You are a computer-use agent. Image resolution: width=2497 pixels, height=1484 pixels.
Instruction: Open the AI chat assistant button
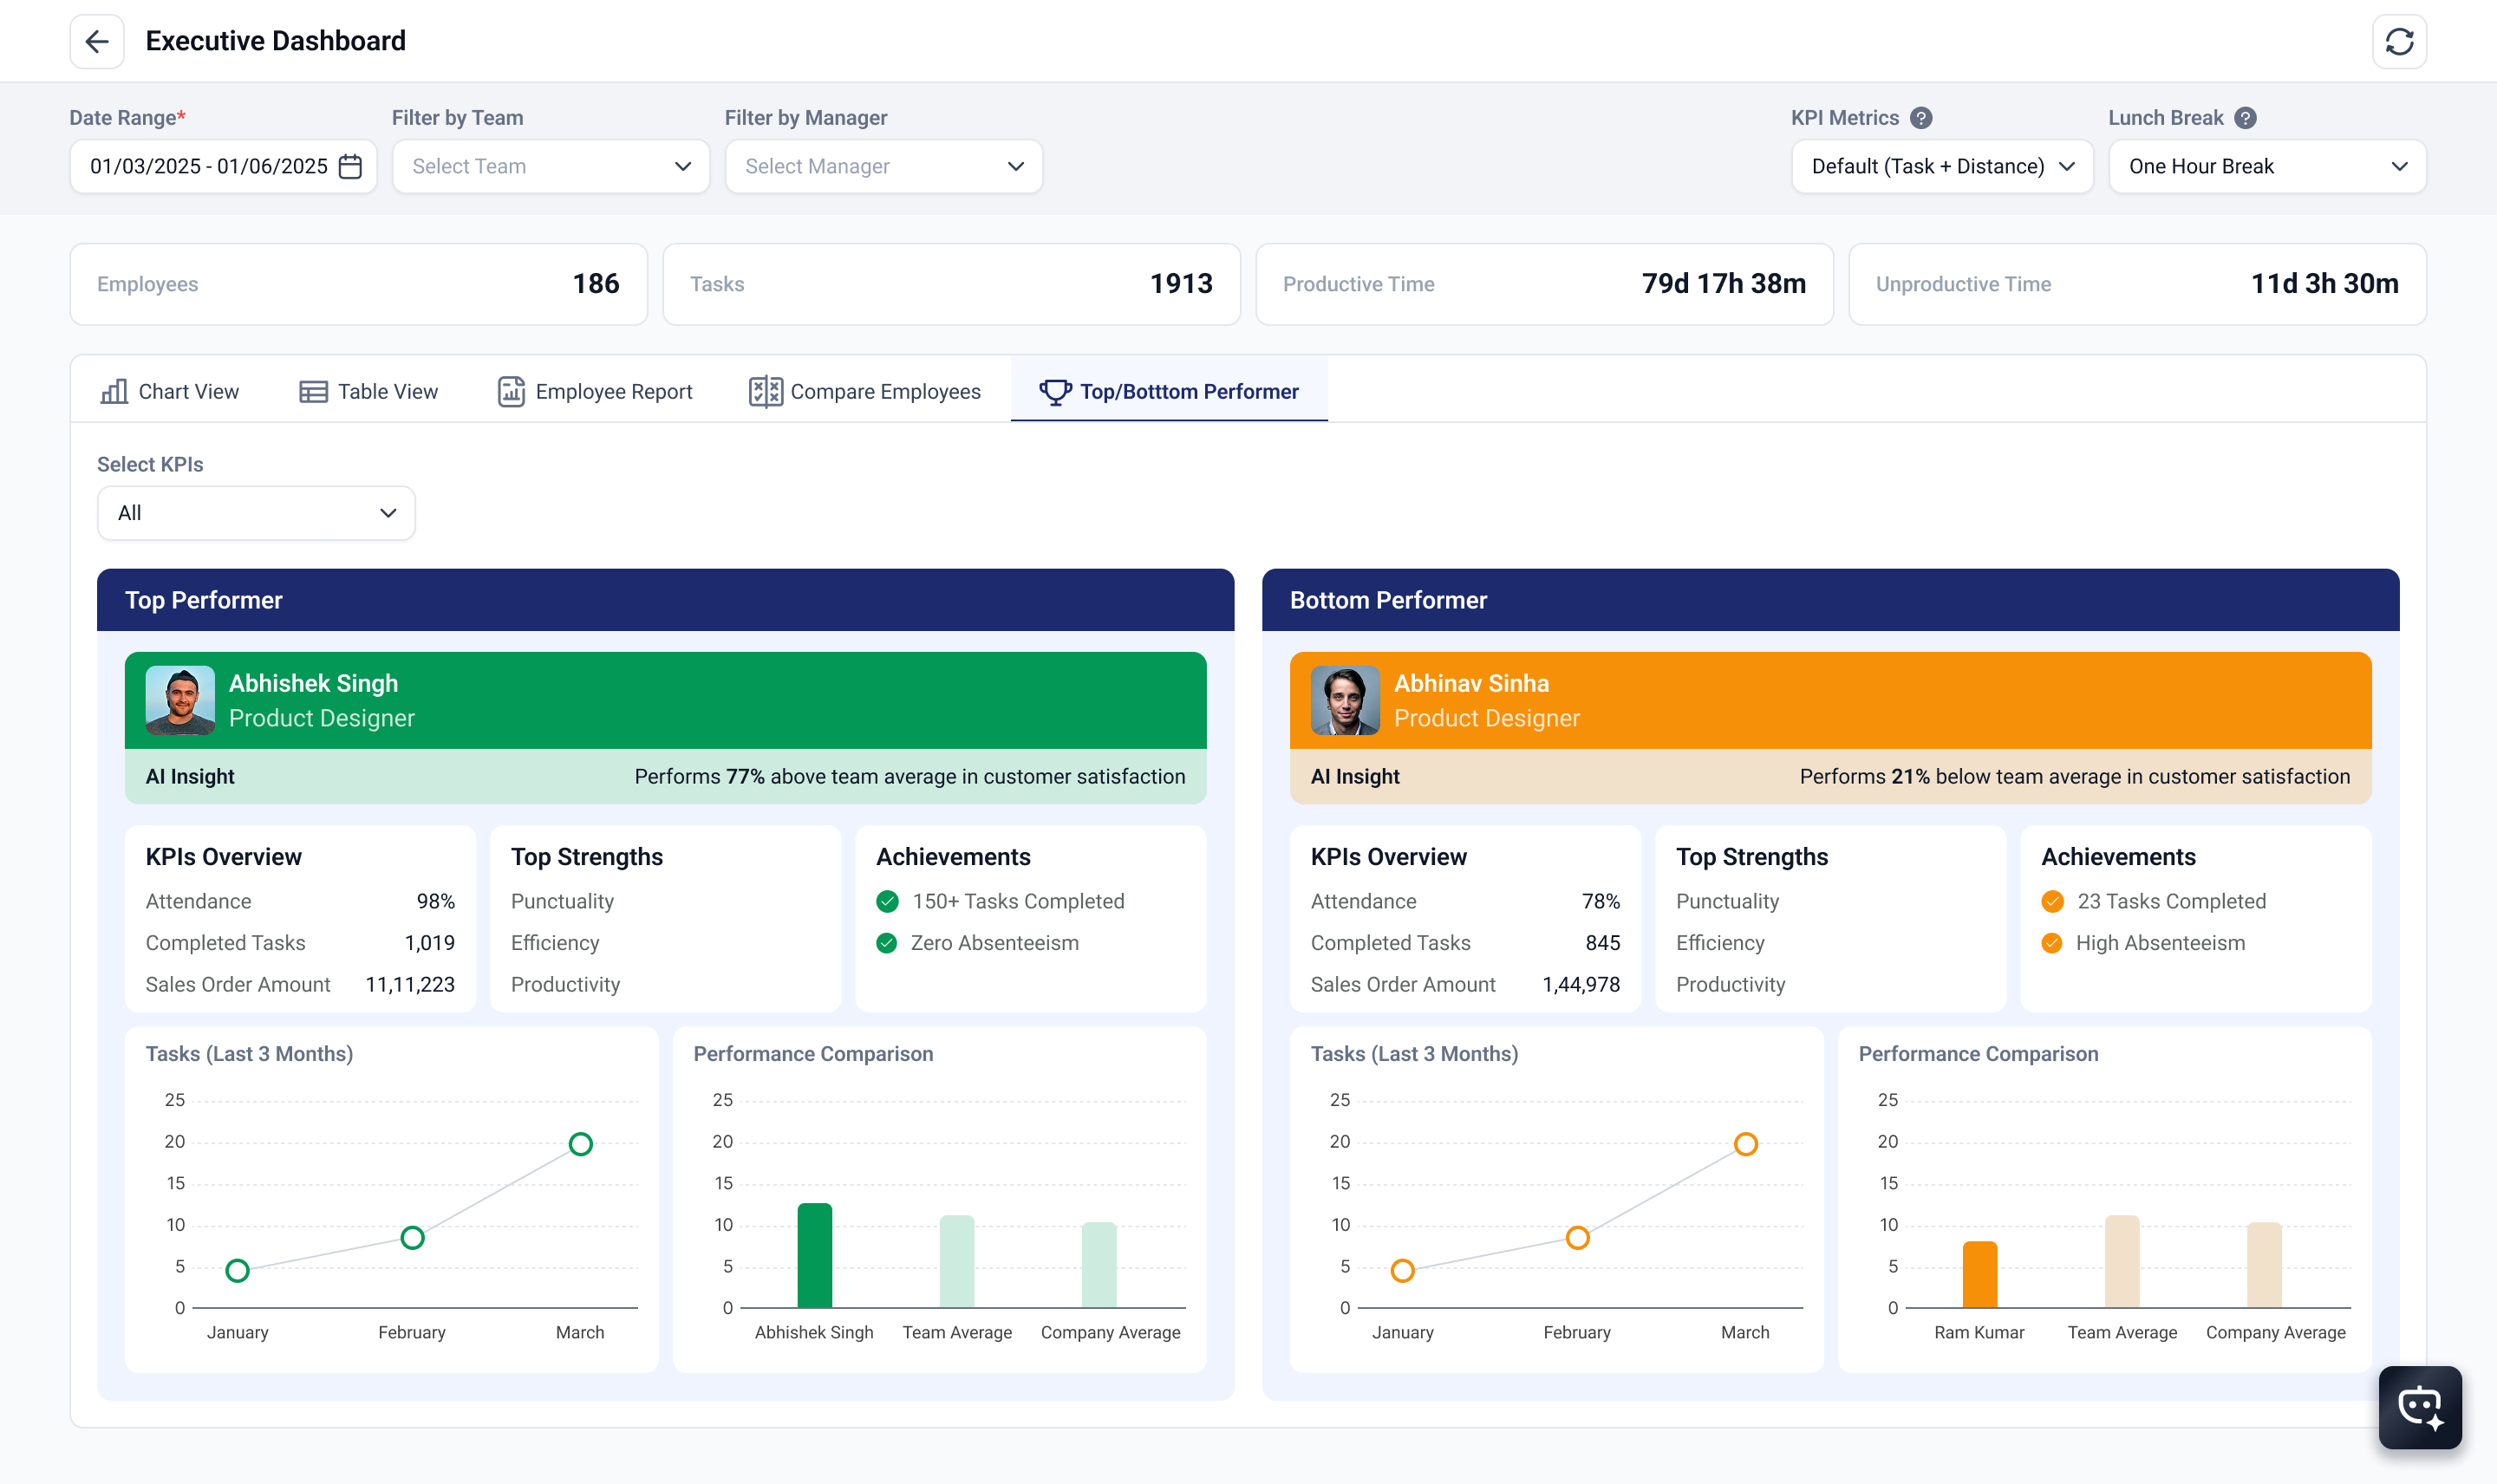pyautogui.click(x=2420, y=1407)
